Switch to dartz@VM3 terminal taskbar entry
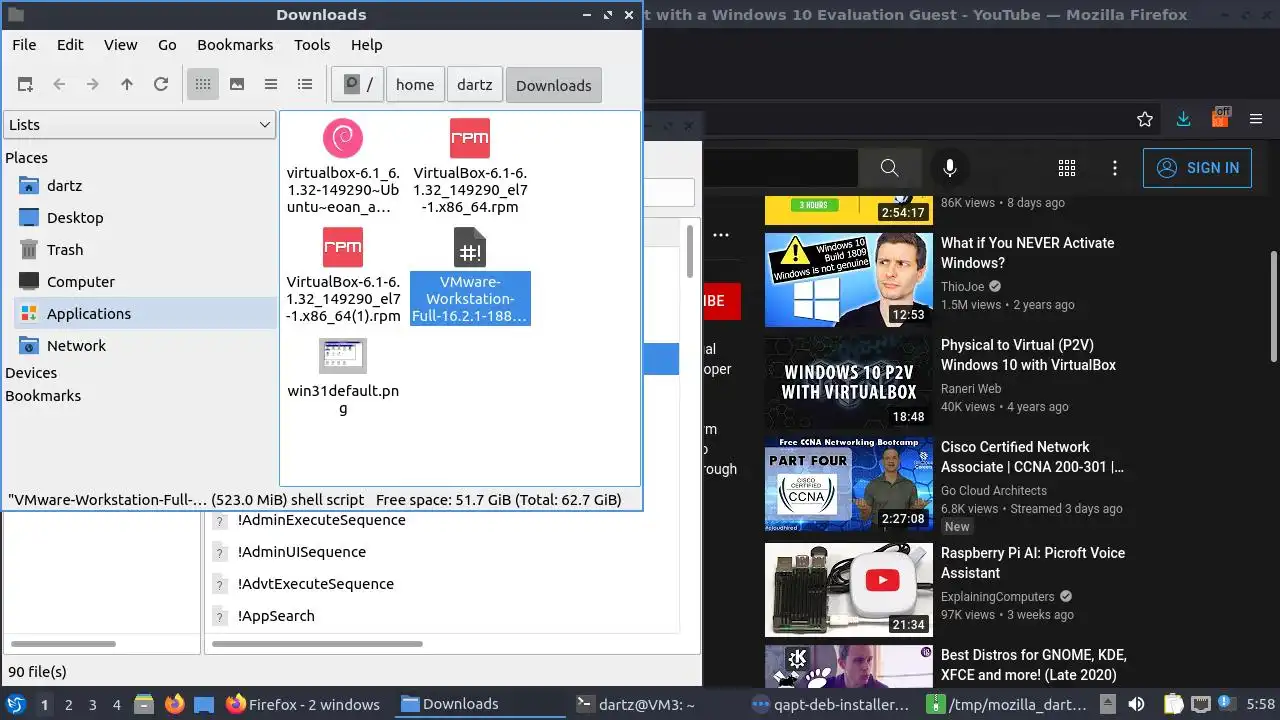 (x=636, y=704)
